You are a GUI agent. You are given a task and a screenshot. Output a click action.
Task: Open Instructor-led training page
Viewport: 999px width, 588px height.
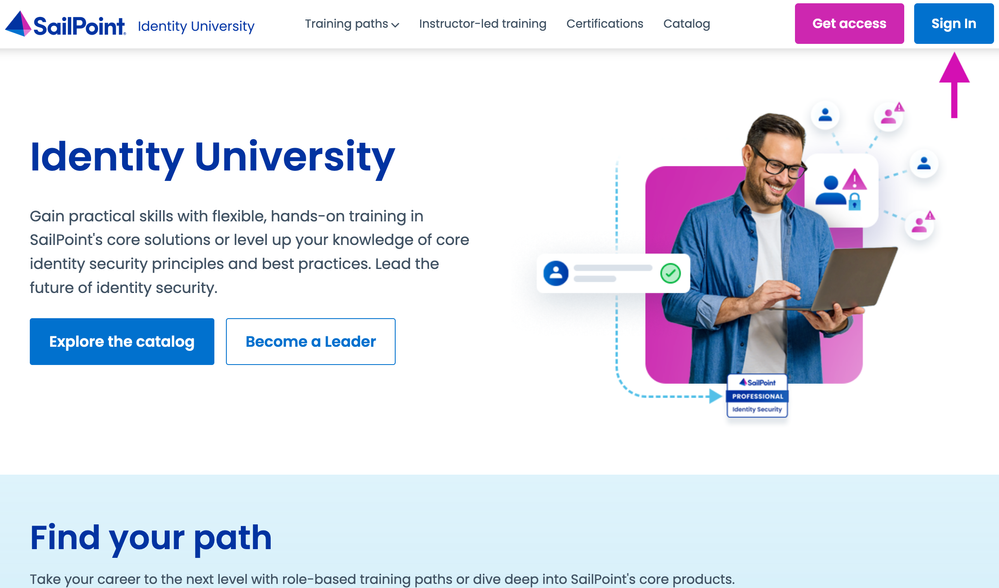[x=482, y=24]
